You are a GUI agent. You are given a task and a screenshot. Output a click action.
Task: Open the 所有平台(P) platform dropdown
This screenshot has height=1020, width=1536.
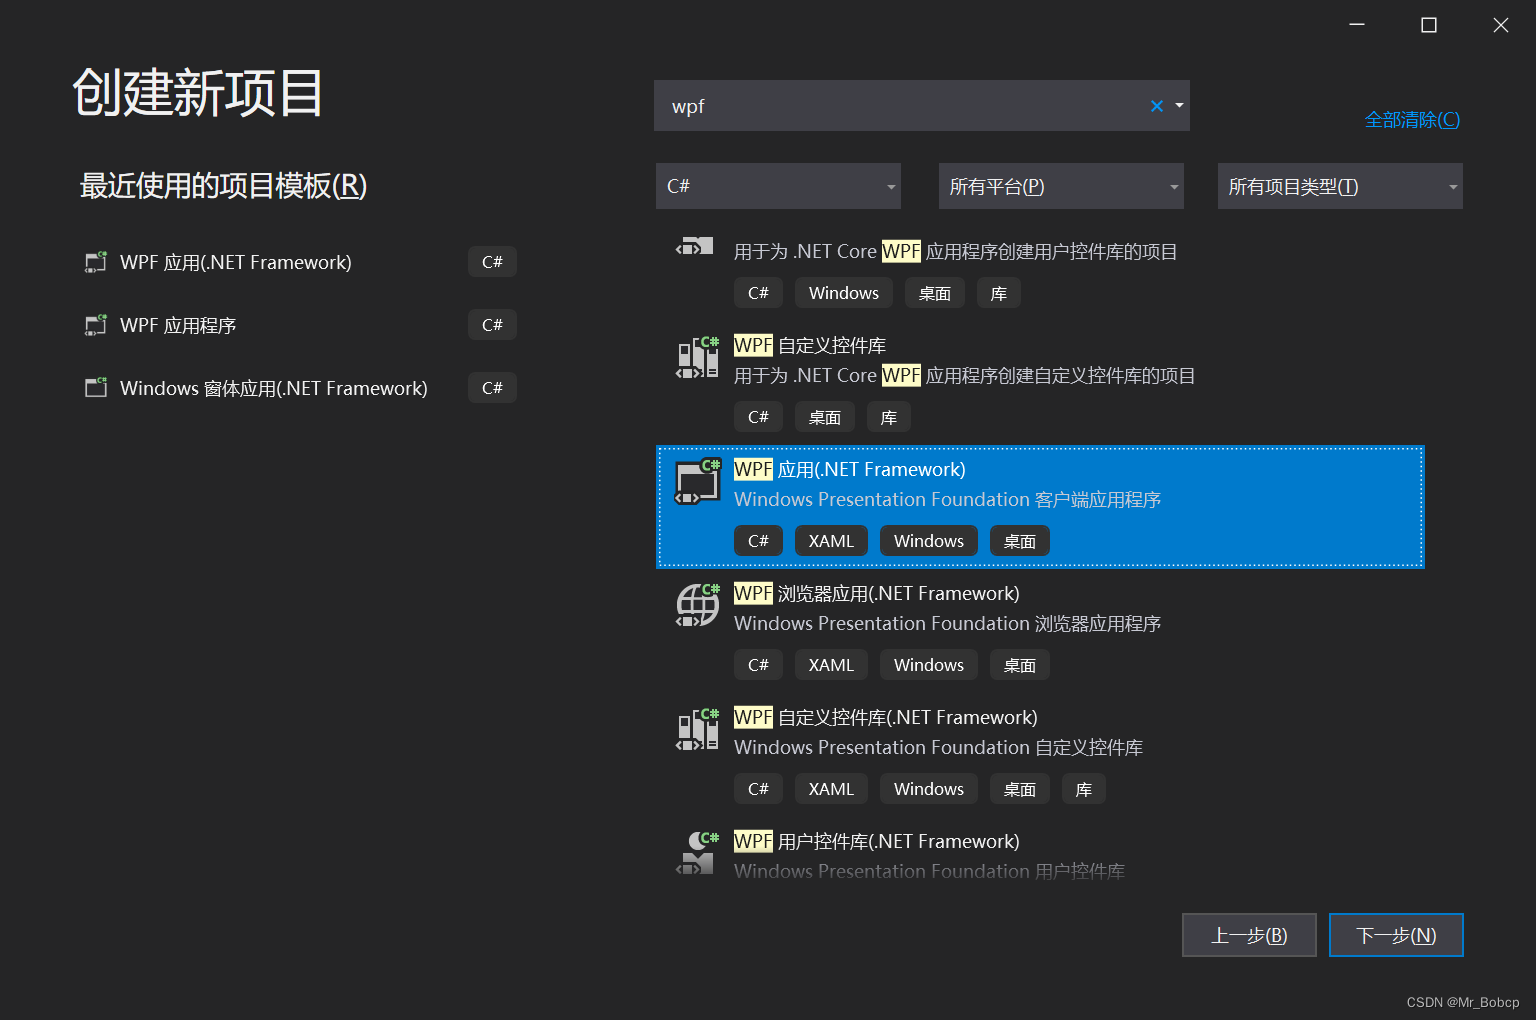tap(1061, 186)
